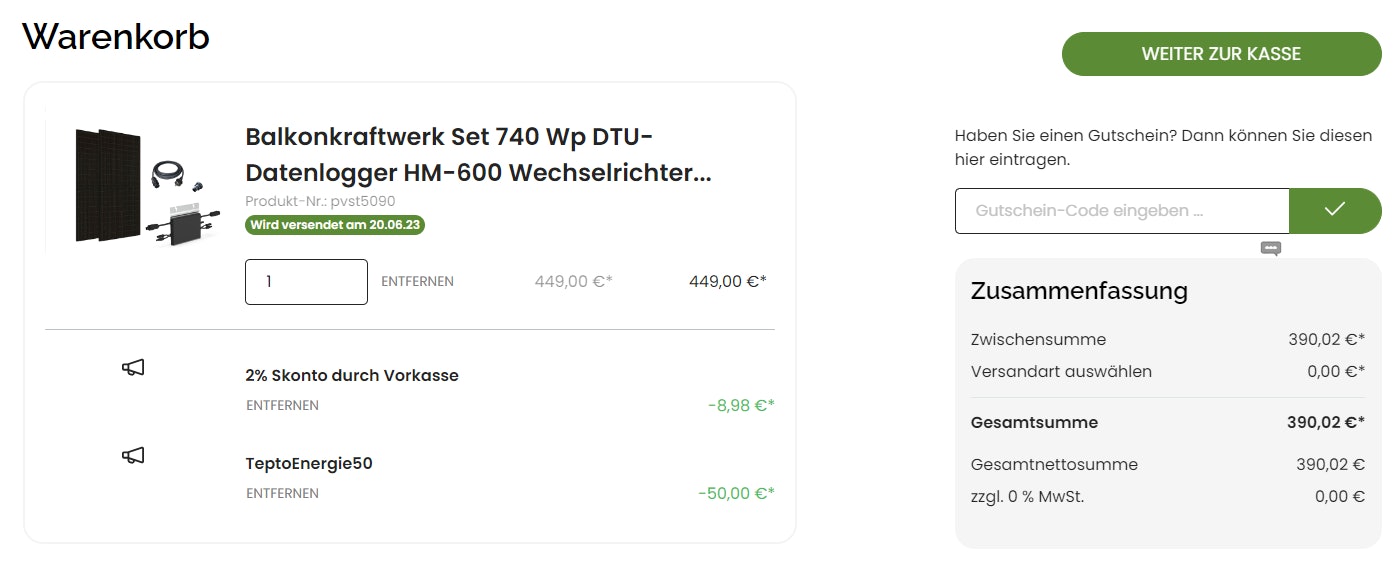Click the 2% Skonto durch Vorkasse label
Viewport: 1399px width, 562px height.
tap(352, 376)
